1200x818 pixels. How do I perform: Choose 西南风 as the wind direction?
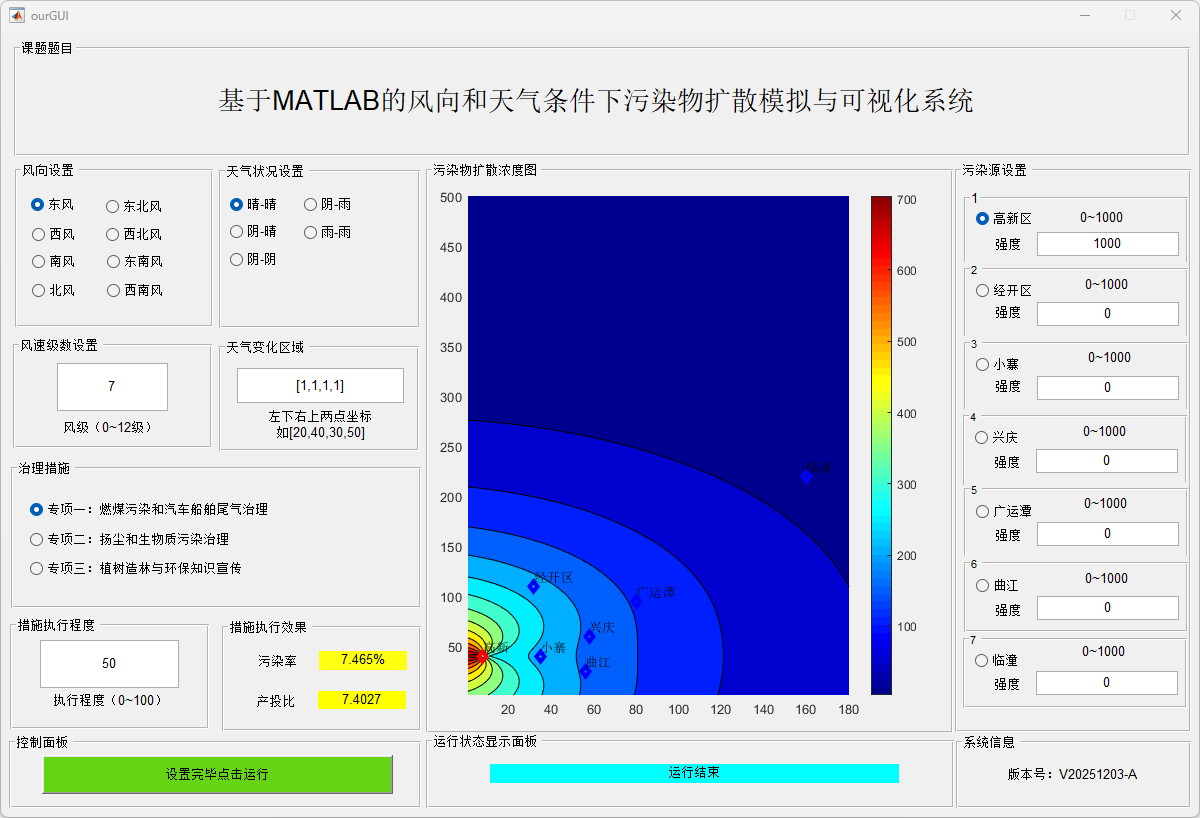click(113, 290)
